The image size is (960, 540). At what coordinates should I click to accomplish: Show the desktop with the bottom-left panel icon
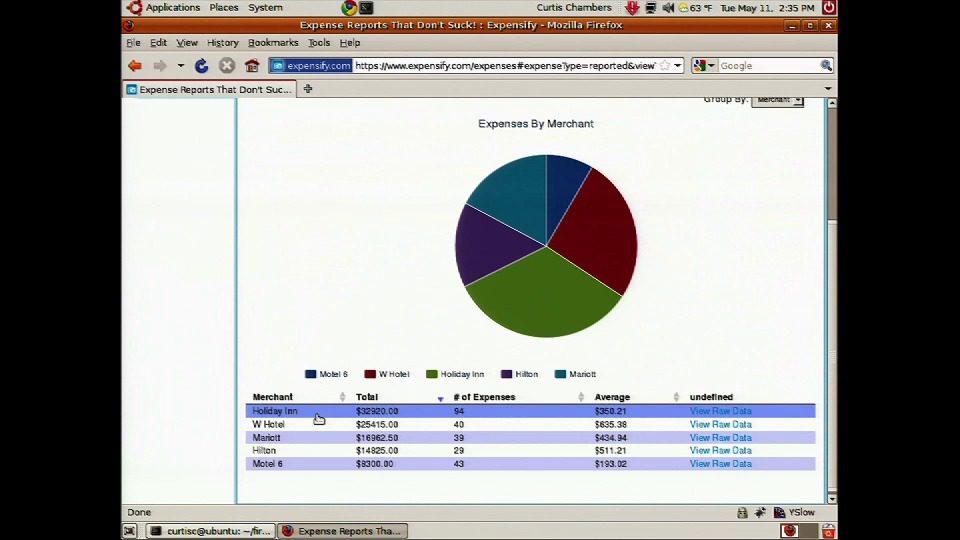(x=129, y=531)
